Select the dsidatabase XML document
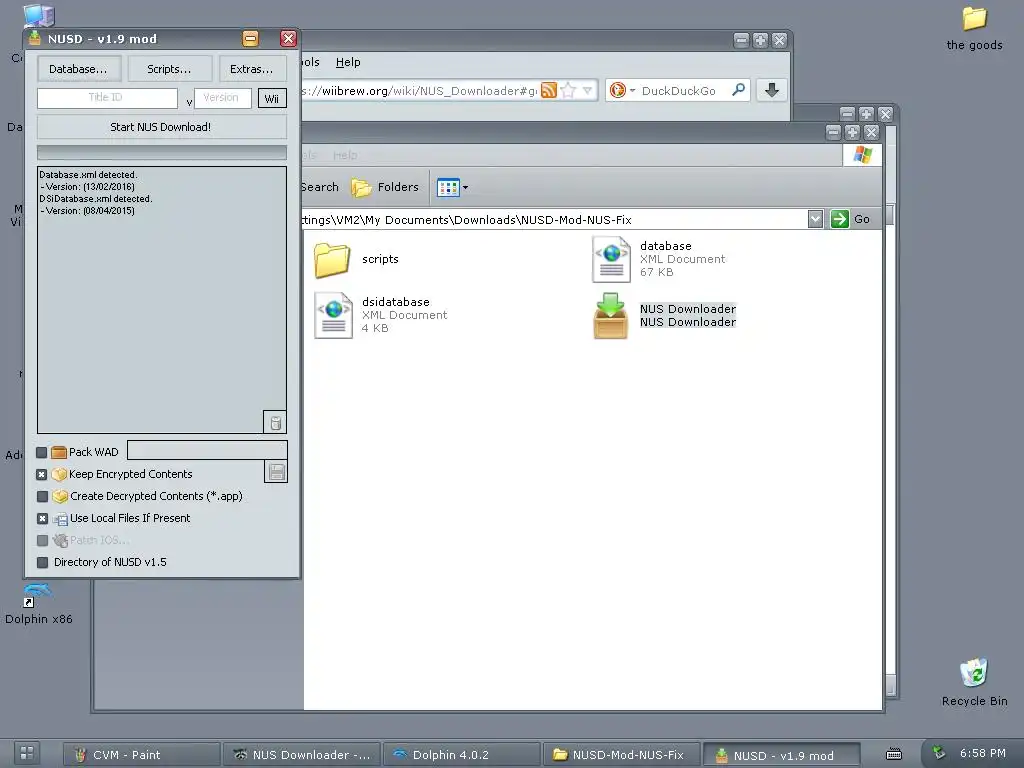The width and height of the screenshot is (1024, 768). coord(381,315)
